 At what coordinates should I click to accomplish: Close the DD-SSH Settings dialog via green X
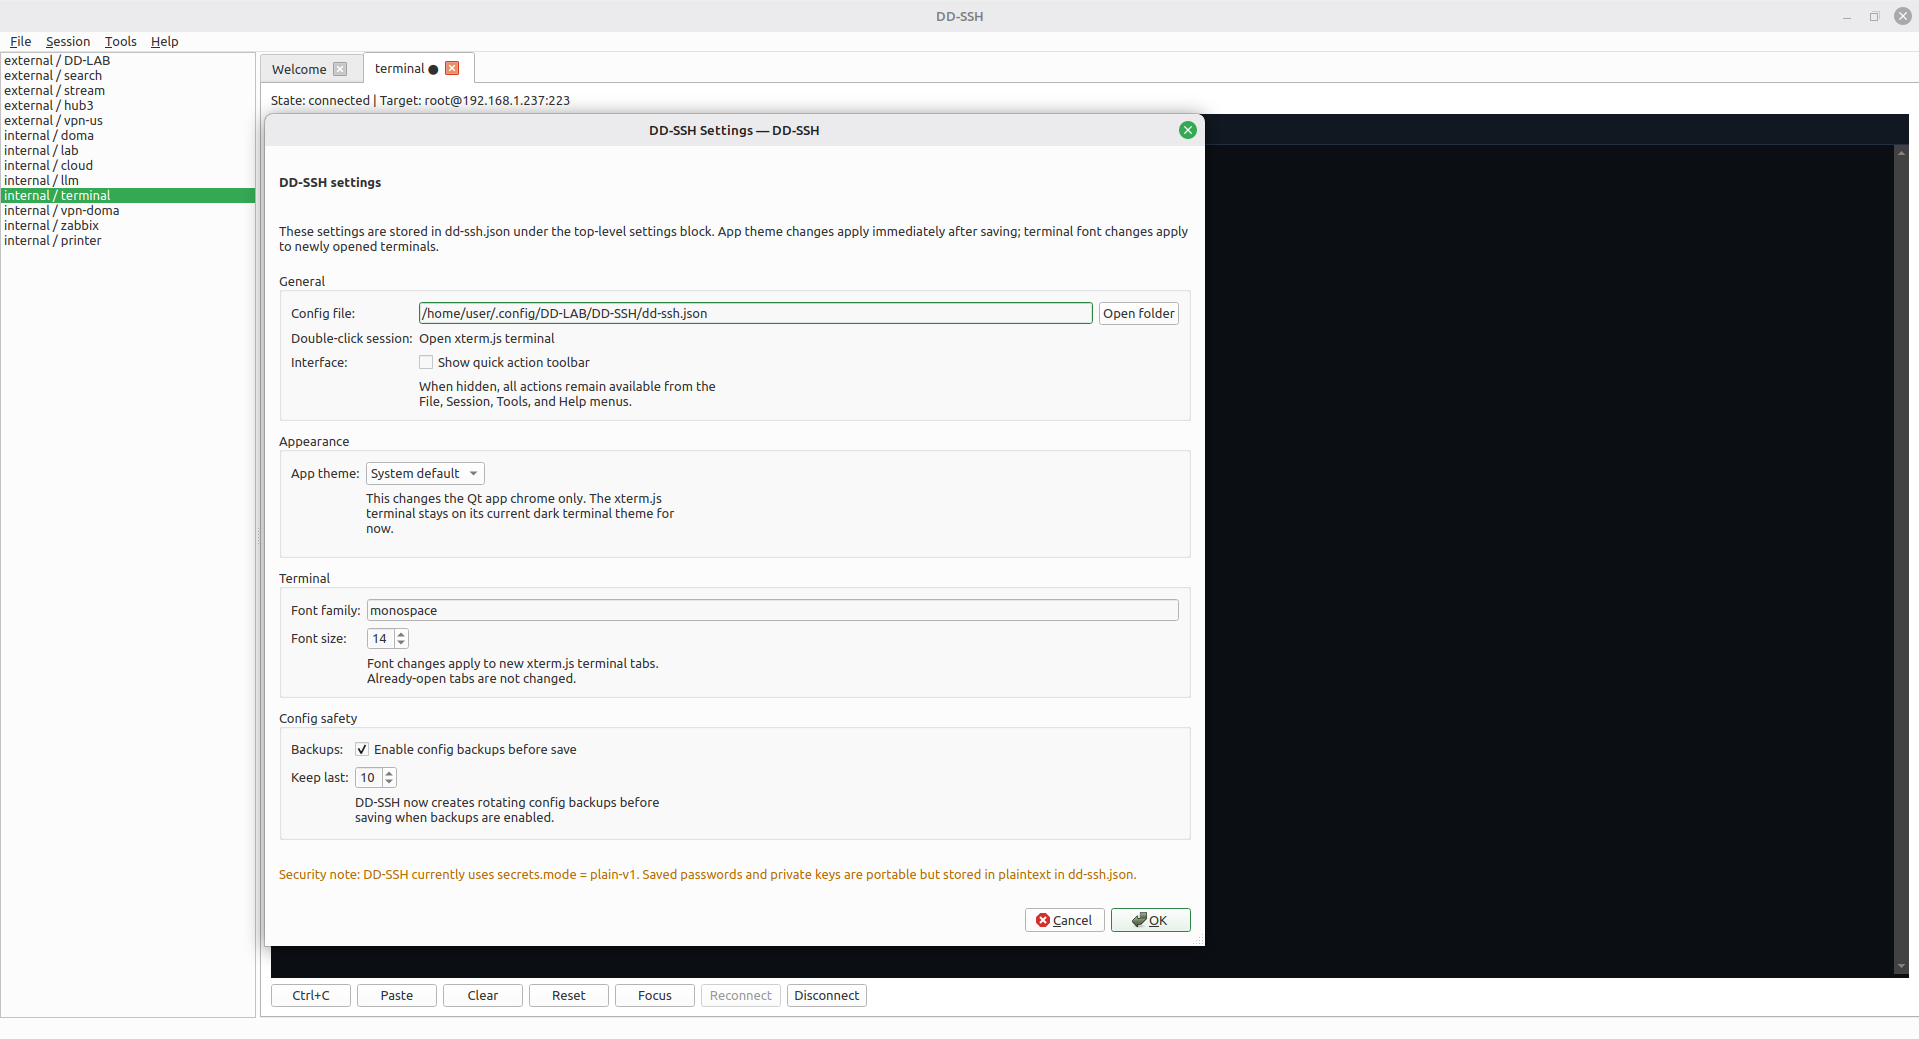1187,130
